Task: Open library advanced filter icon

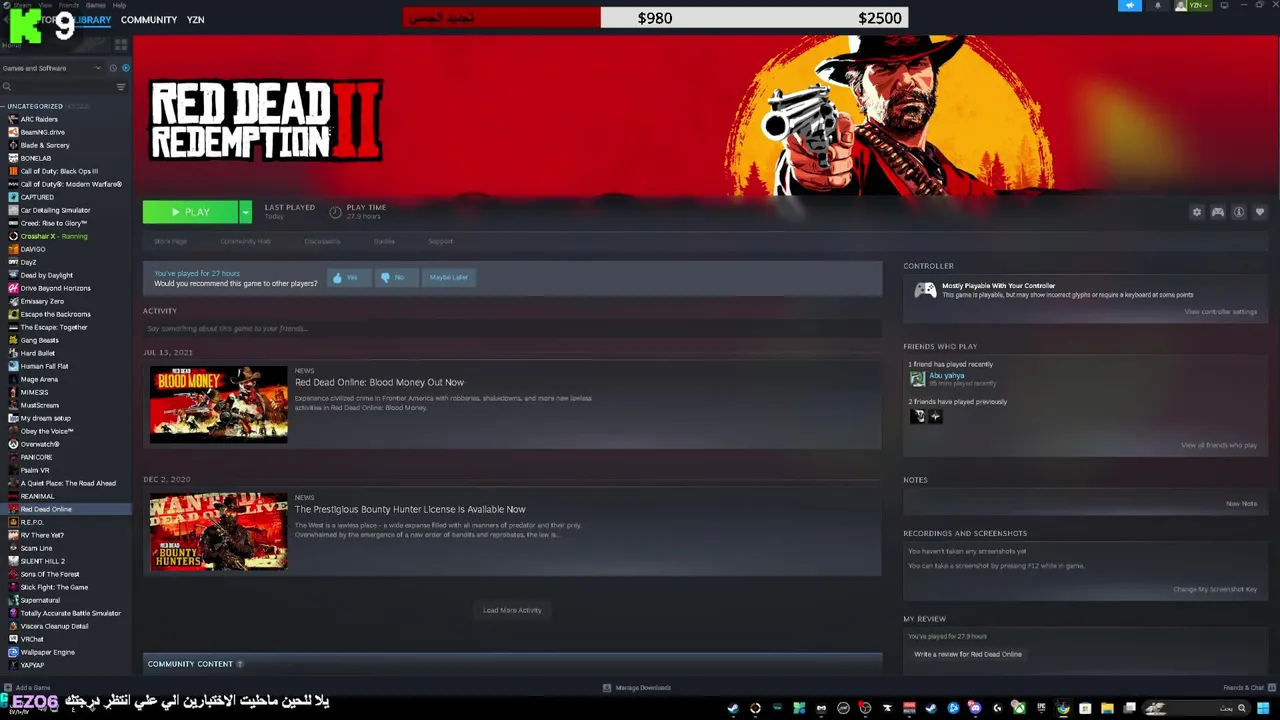Action: click(x=121, y=87)
